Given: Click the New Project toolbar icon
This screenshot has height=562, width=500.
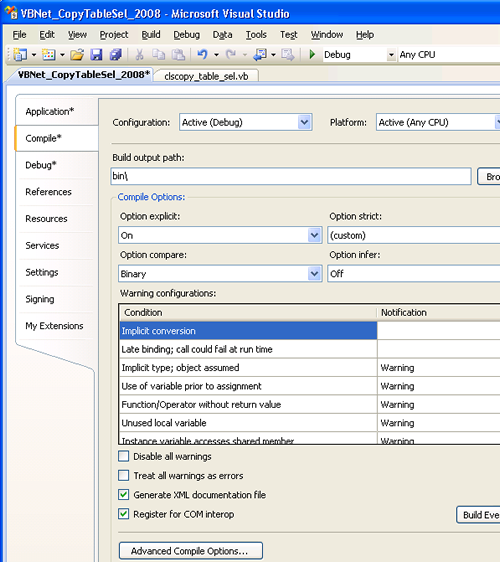Looking at the screenshot, I should click(20, 54).
